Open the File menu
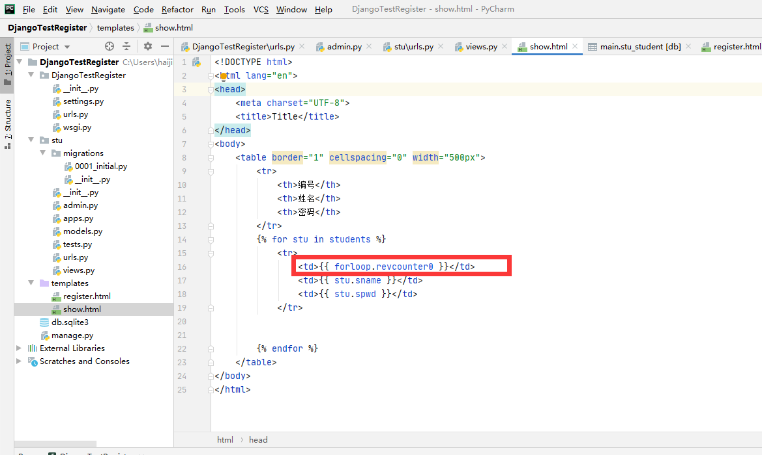 coord(29,9)
